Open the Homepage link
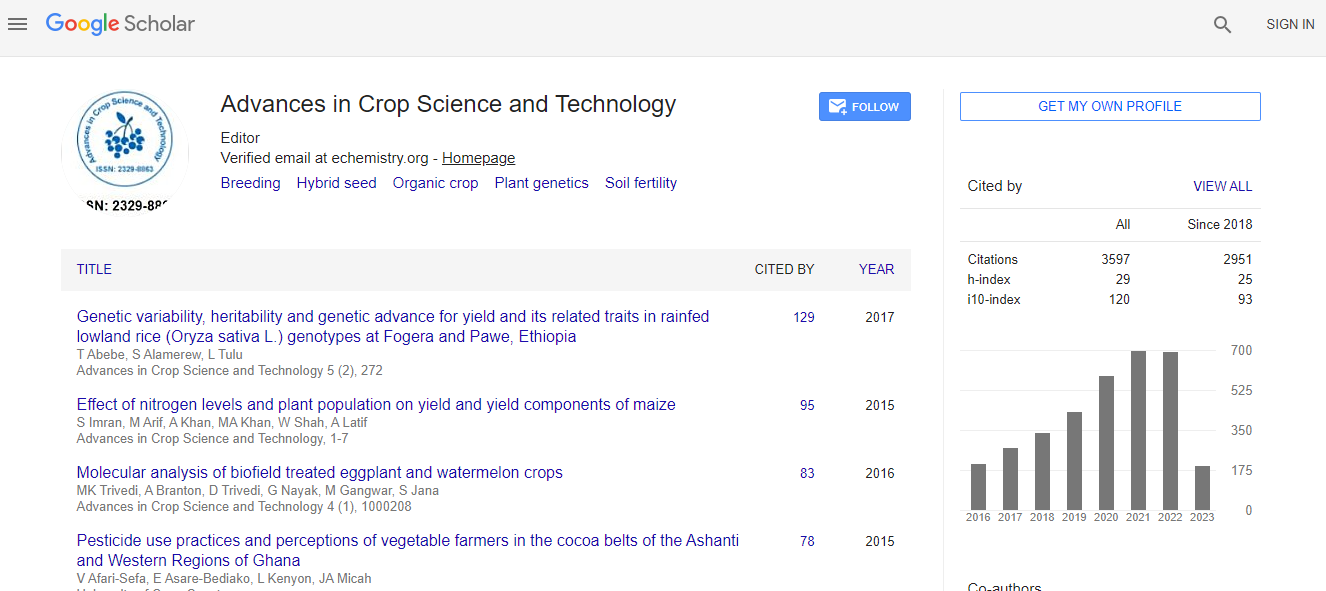This screenshot has height=591, width=1326. (478, 158)
